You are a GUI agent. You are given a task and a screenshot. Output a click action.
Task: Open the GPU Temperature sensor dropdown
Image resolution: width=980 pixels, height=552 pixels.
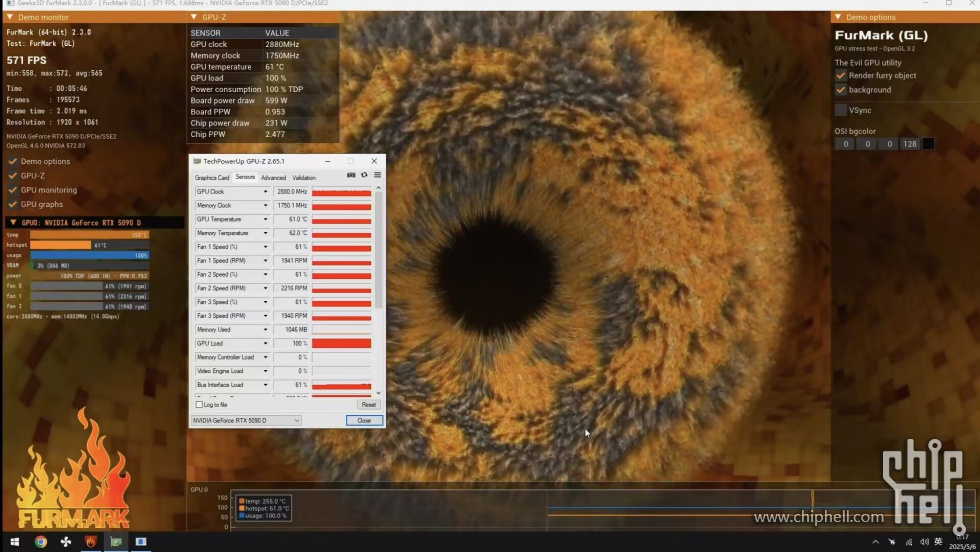click(265, 219)
